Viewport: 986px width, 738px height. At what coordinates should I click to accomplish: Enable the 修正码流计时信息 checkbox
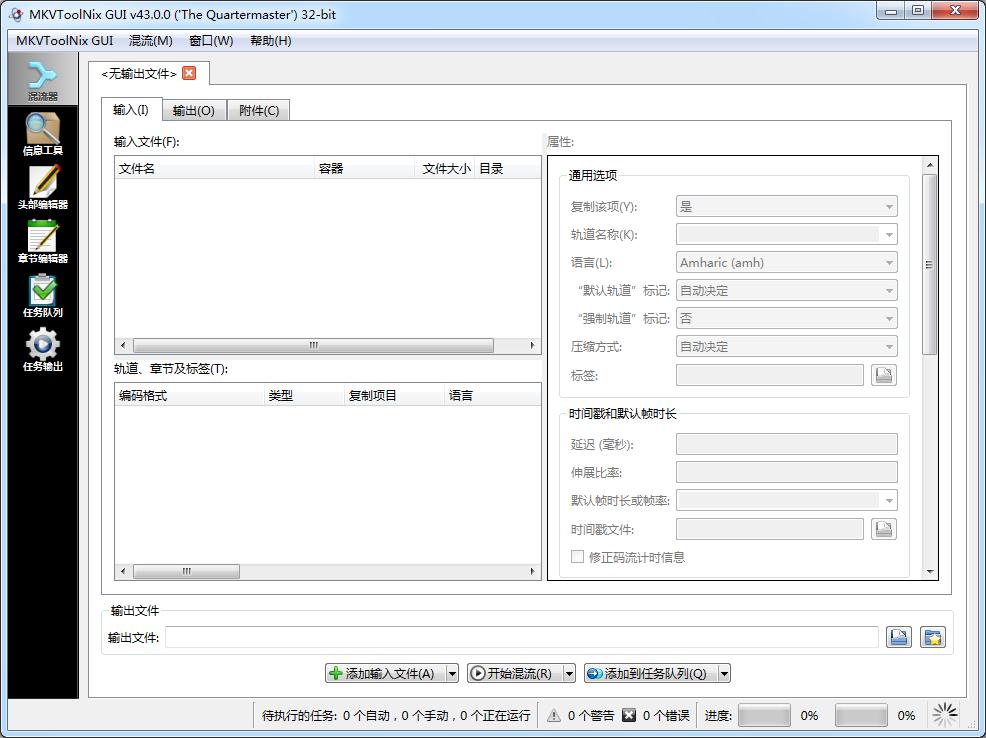click(x=578, y=557)
